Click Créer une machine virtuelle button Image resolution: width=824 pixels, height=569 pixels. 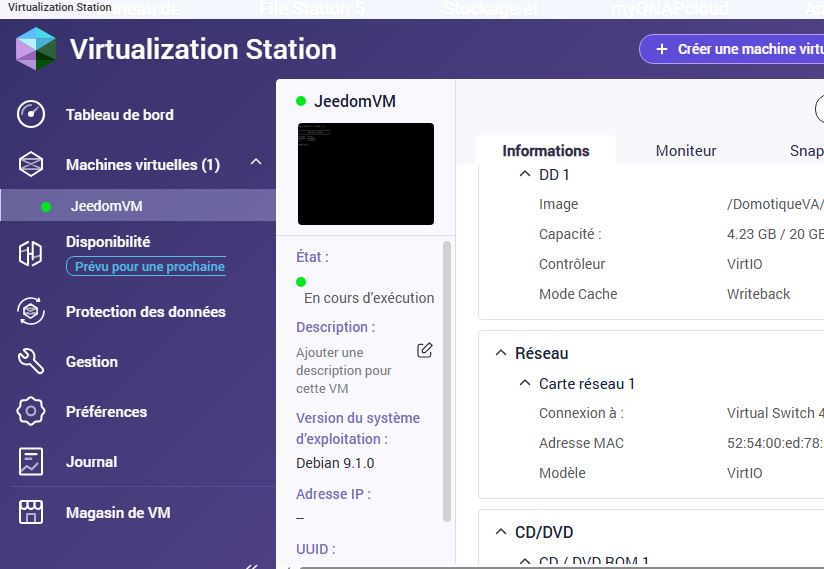pyautogui.click(x=732, y=49)
